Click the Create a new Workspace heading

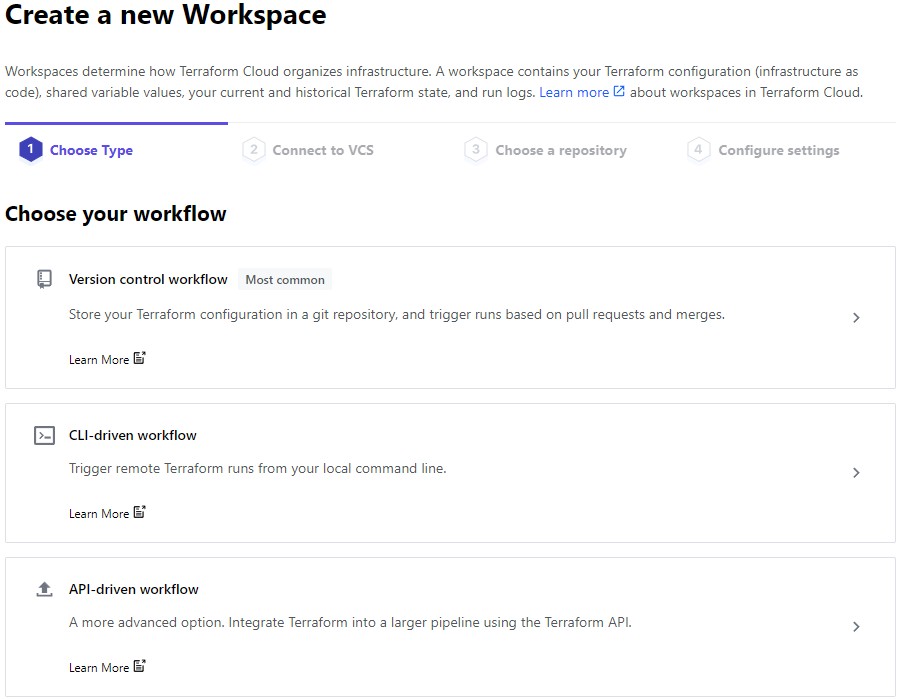coord(165,15)
